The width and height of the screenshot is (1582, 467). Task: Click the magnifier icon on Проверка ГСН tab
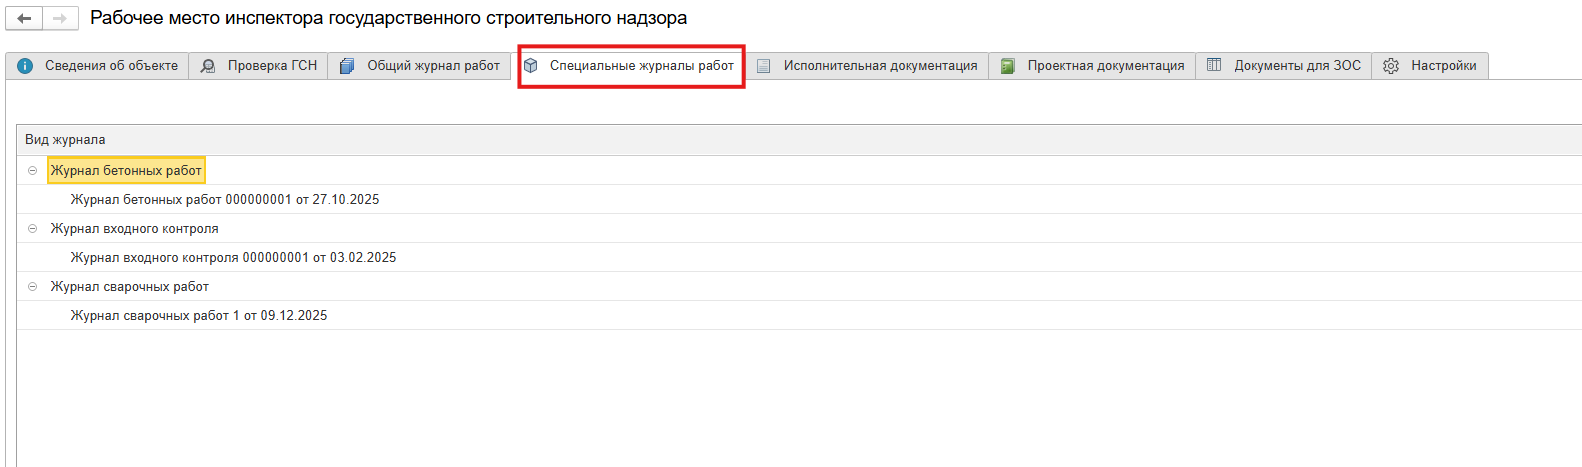click(208, 66)
